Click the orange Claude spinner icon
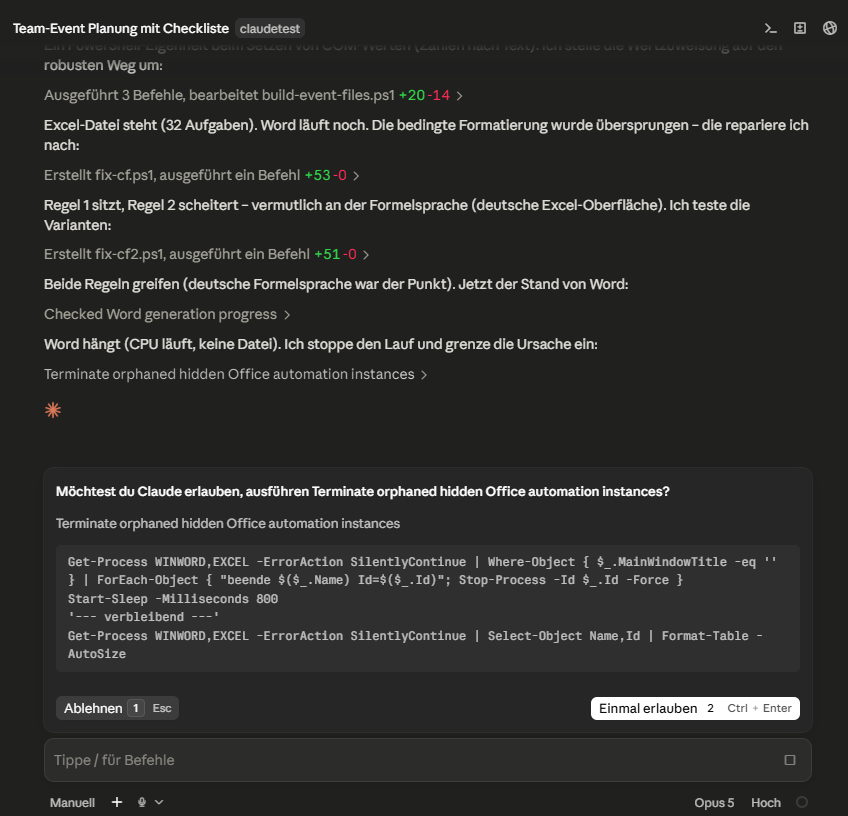This screenshot has width=848, height=816. click(53, 410)
